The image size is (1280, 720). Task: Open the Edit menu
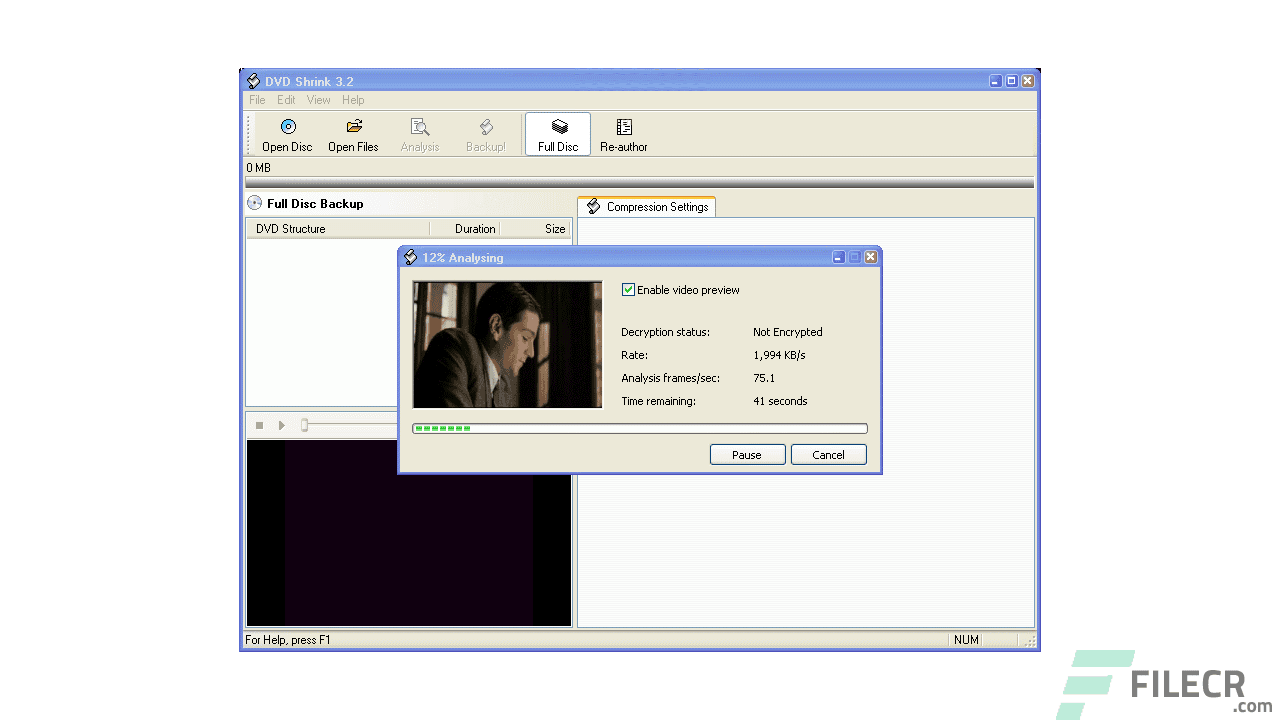(286, 99)
